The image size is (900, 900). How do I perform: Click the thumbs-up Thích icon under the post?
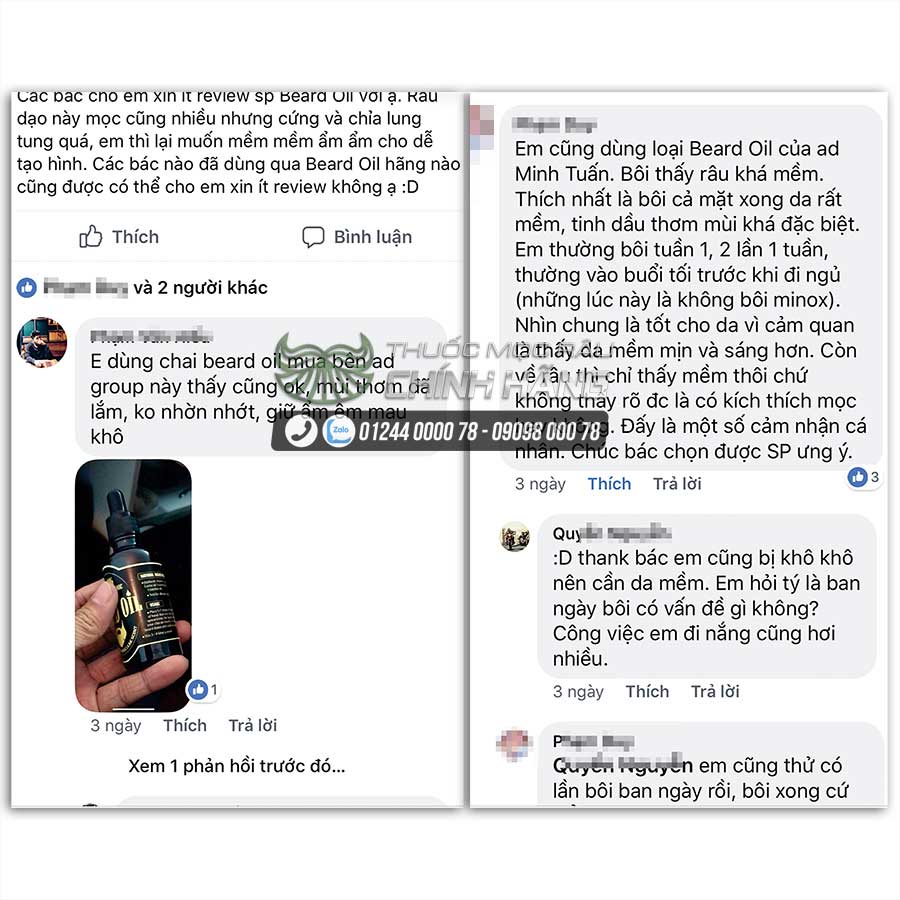click(91, 236)
